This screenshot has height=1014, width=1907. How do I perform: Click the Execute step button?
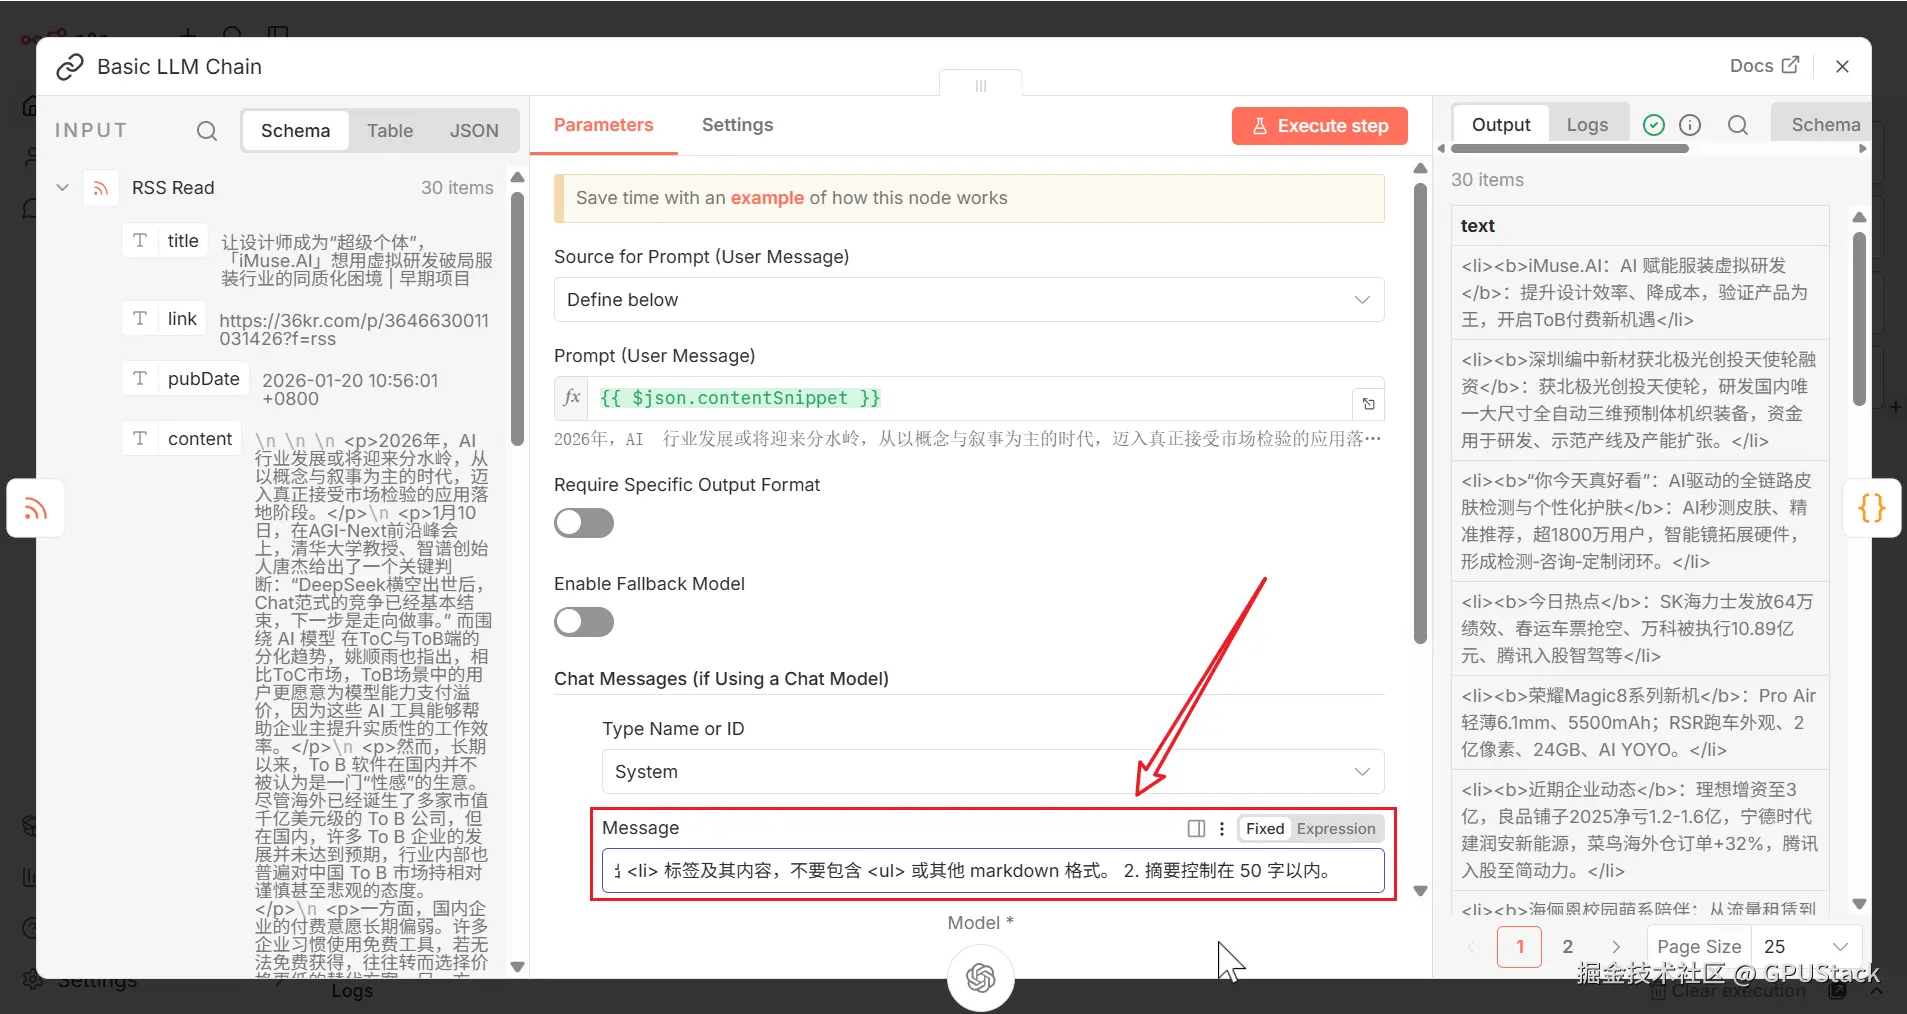[1320, 126]
